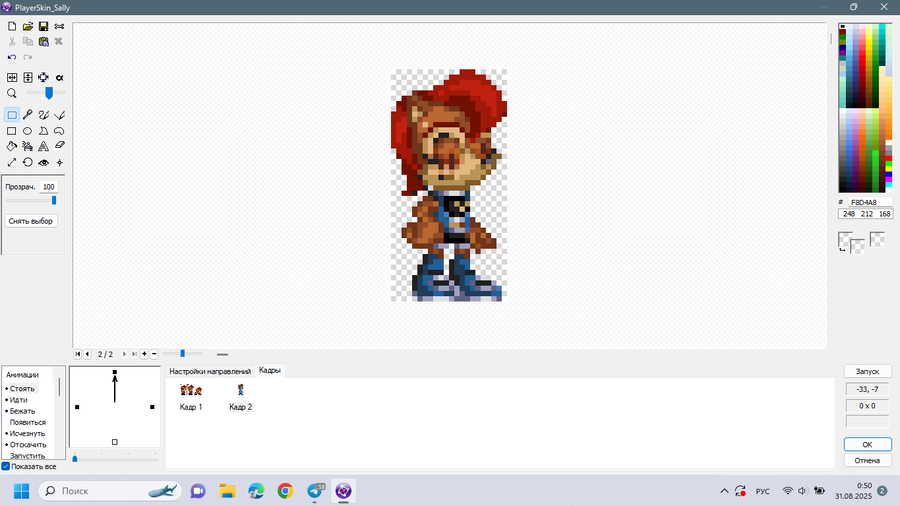Screen dimensions: 900x506
Task: Open File Explorer from the taskbar
Action: coord(227,491)
